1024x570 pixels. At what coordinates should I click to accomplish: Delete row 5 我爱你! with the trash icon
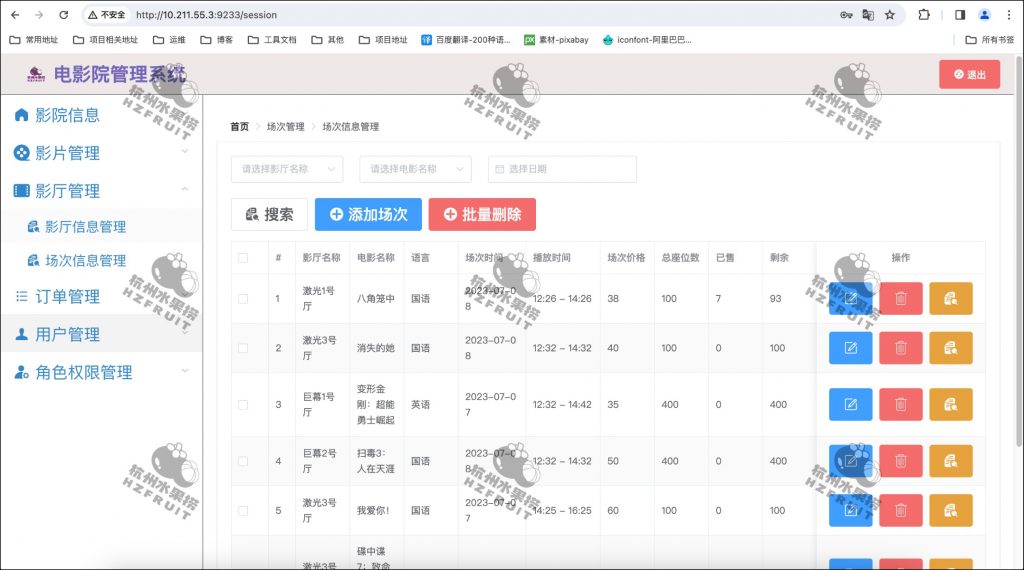(901, 511)
